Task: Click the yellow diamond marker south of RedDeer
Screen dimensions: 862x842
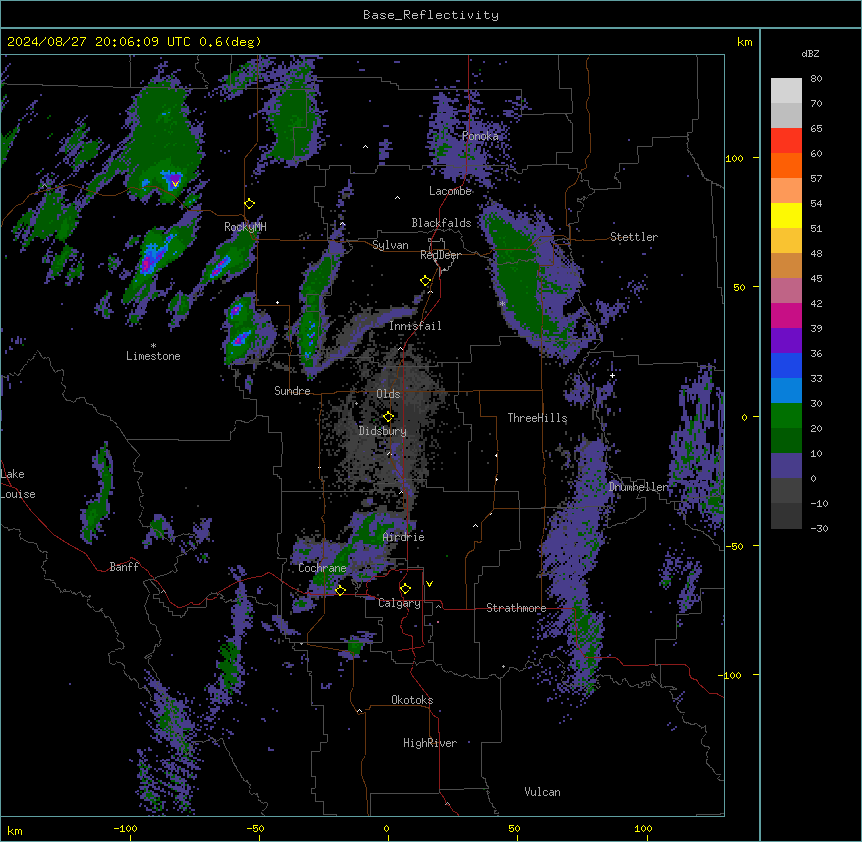Action: pyautogui.click(x=426, y=281)
